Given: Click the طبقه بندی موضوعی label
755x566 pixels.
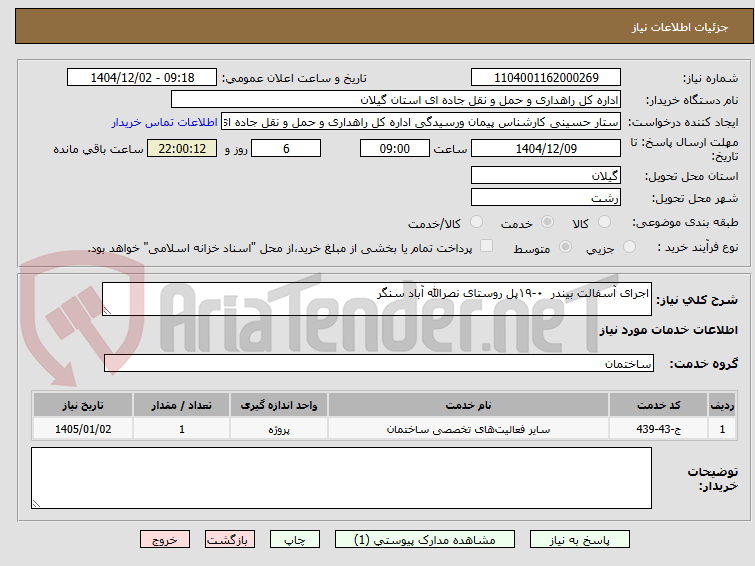Looking at the screenshot, I should (685, 222).
